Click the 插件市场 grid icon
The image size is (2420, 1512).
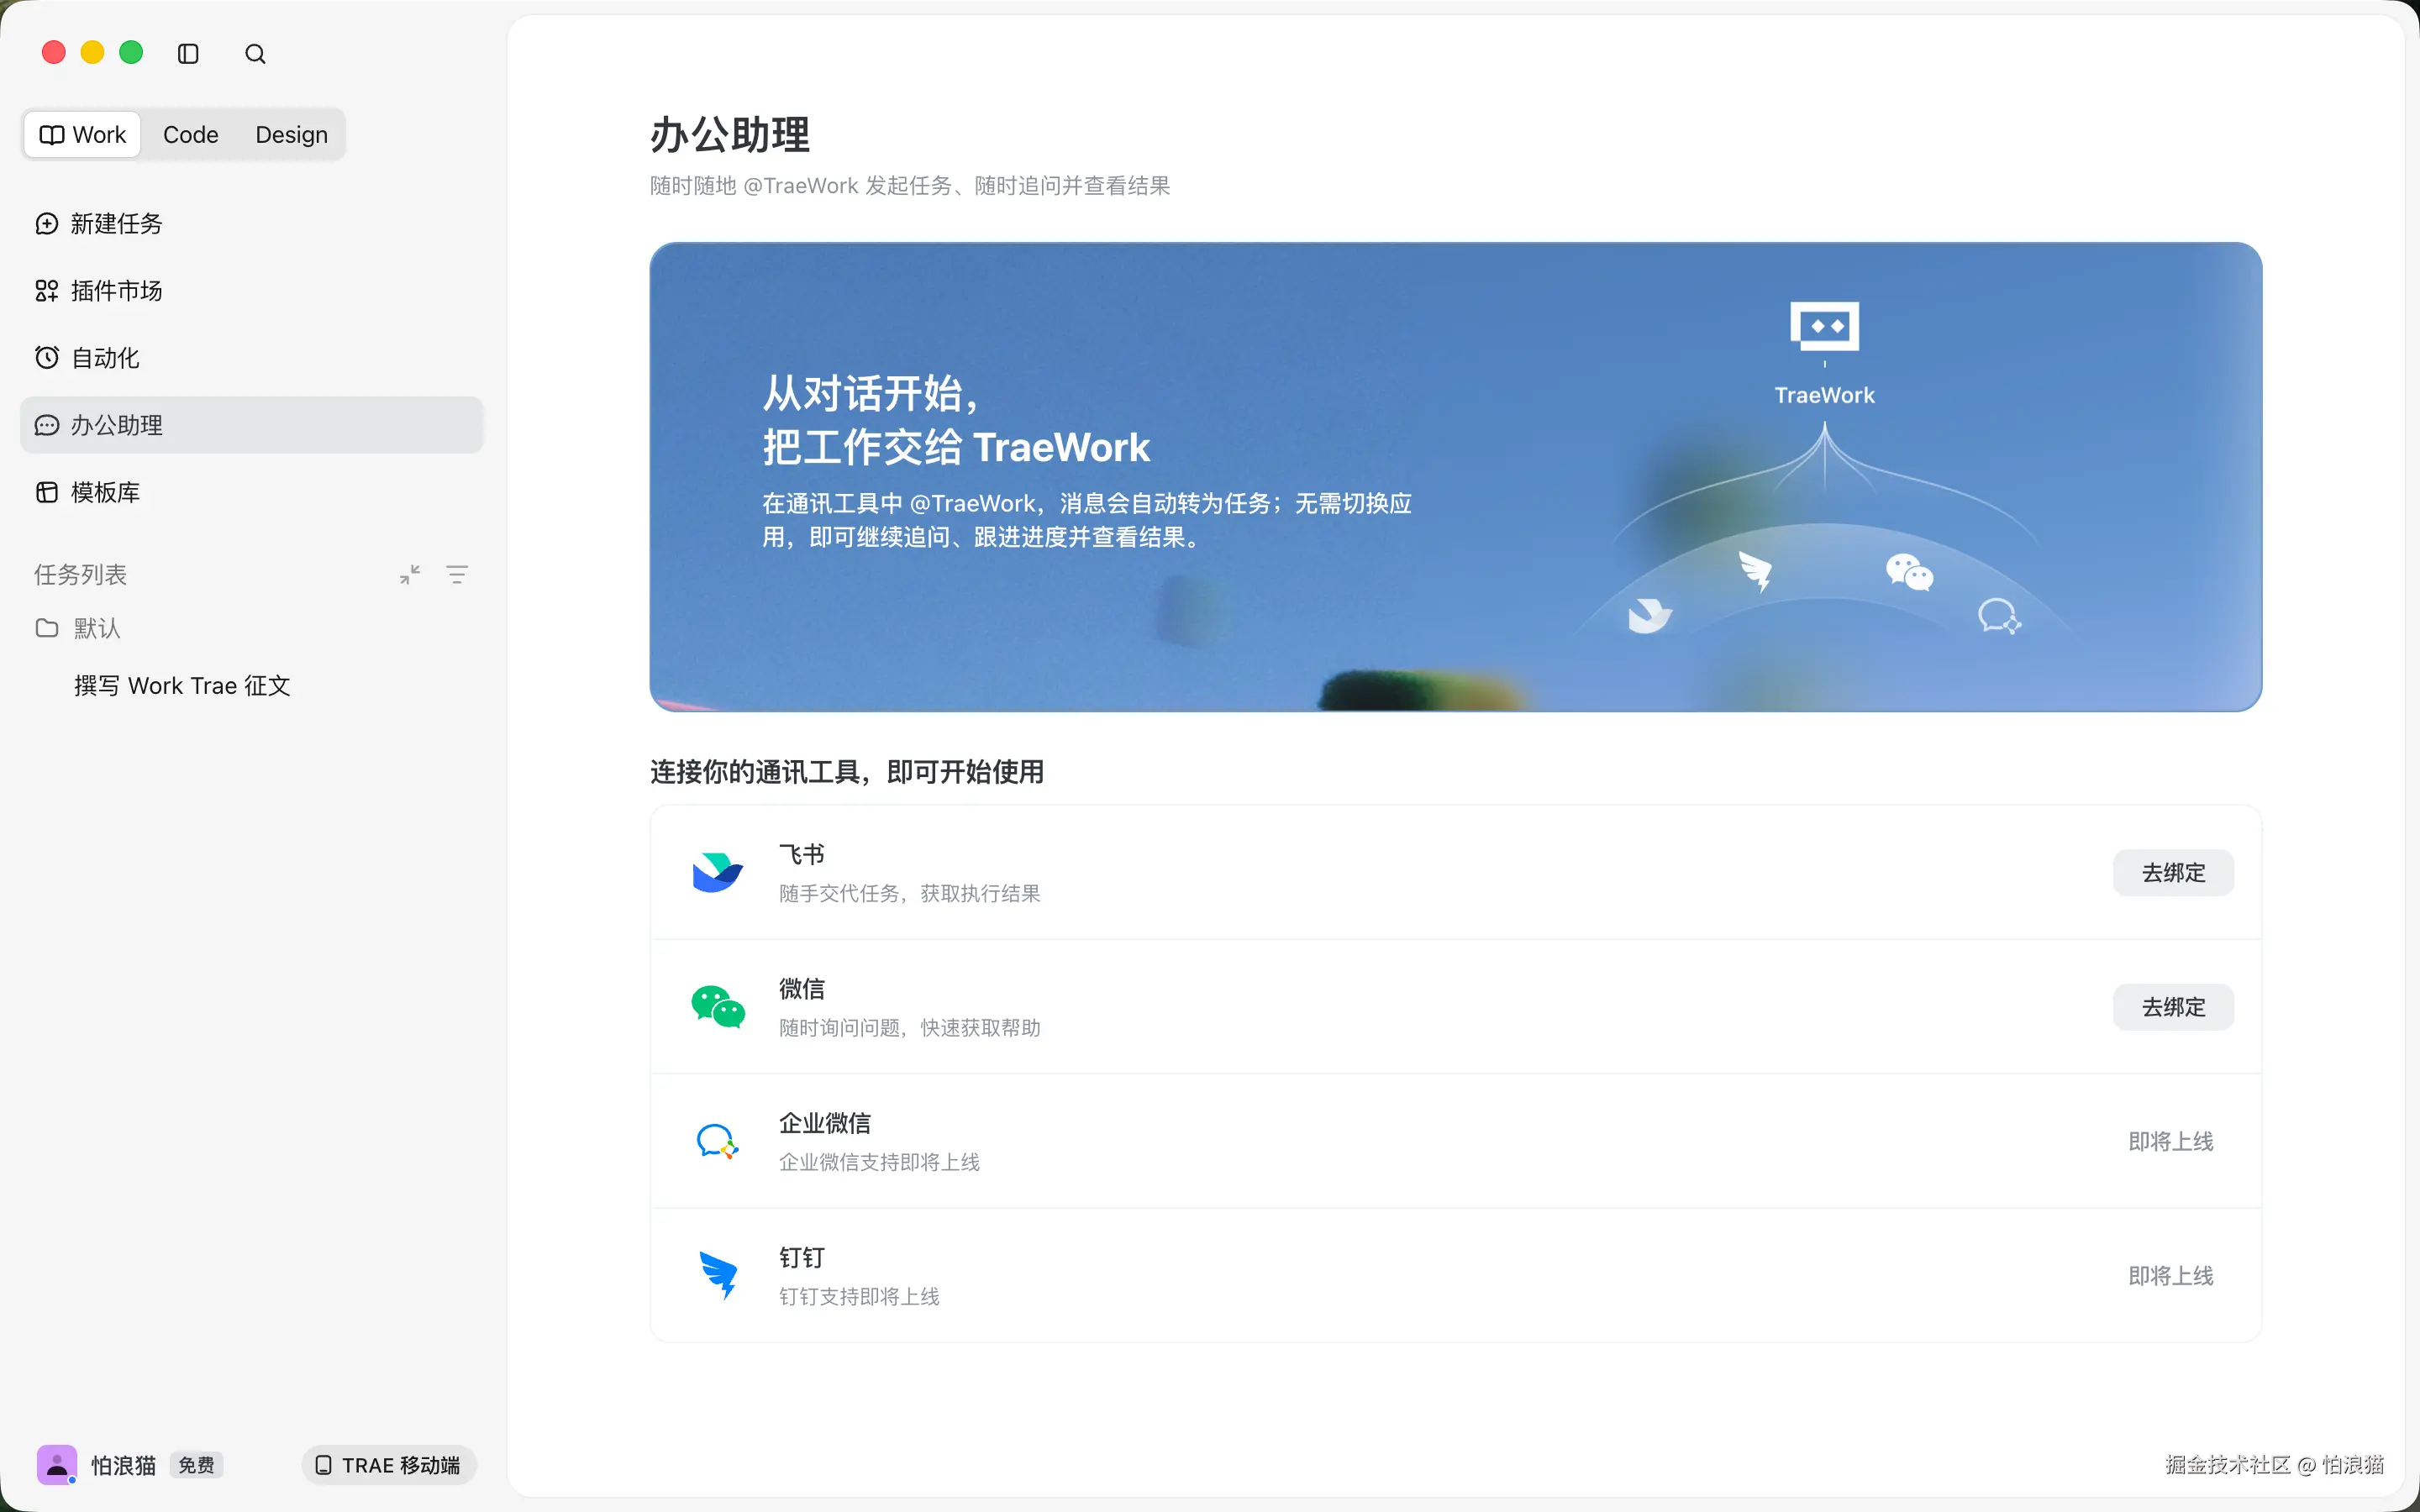point(47,291)
